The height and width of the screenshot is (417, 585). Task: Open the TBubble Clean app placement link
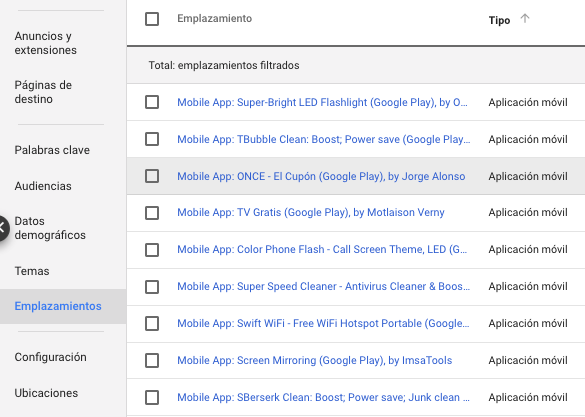tap(323, 139)
